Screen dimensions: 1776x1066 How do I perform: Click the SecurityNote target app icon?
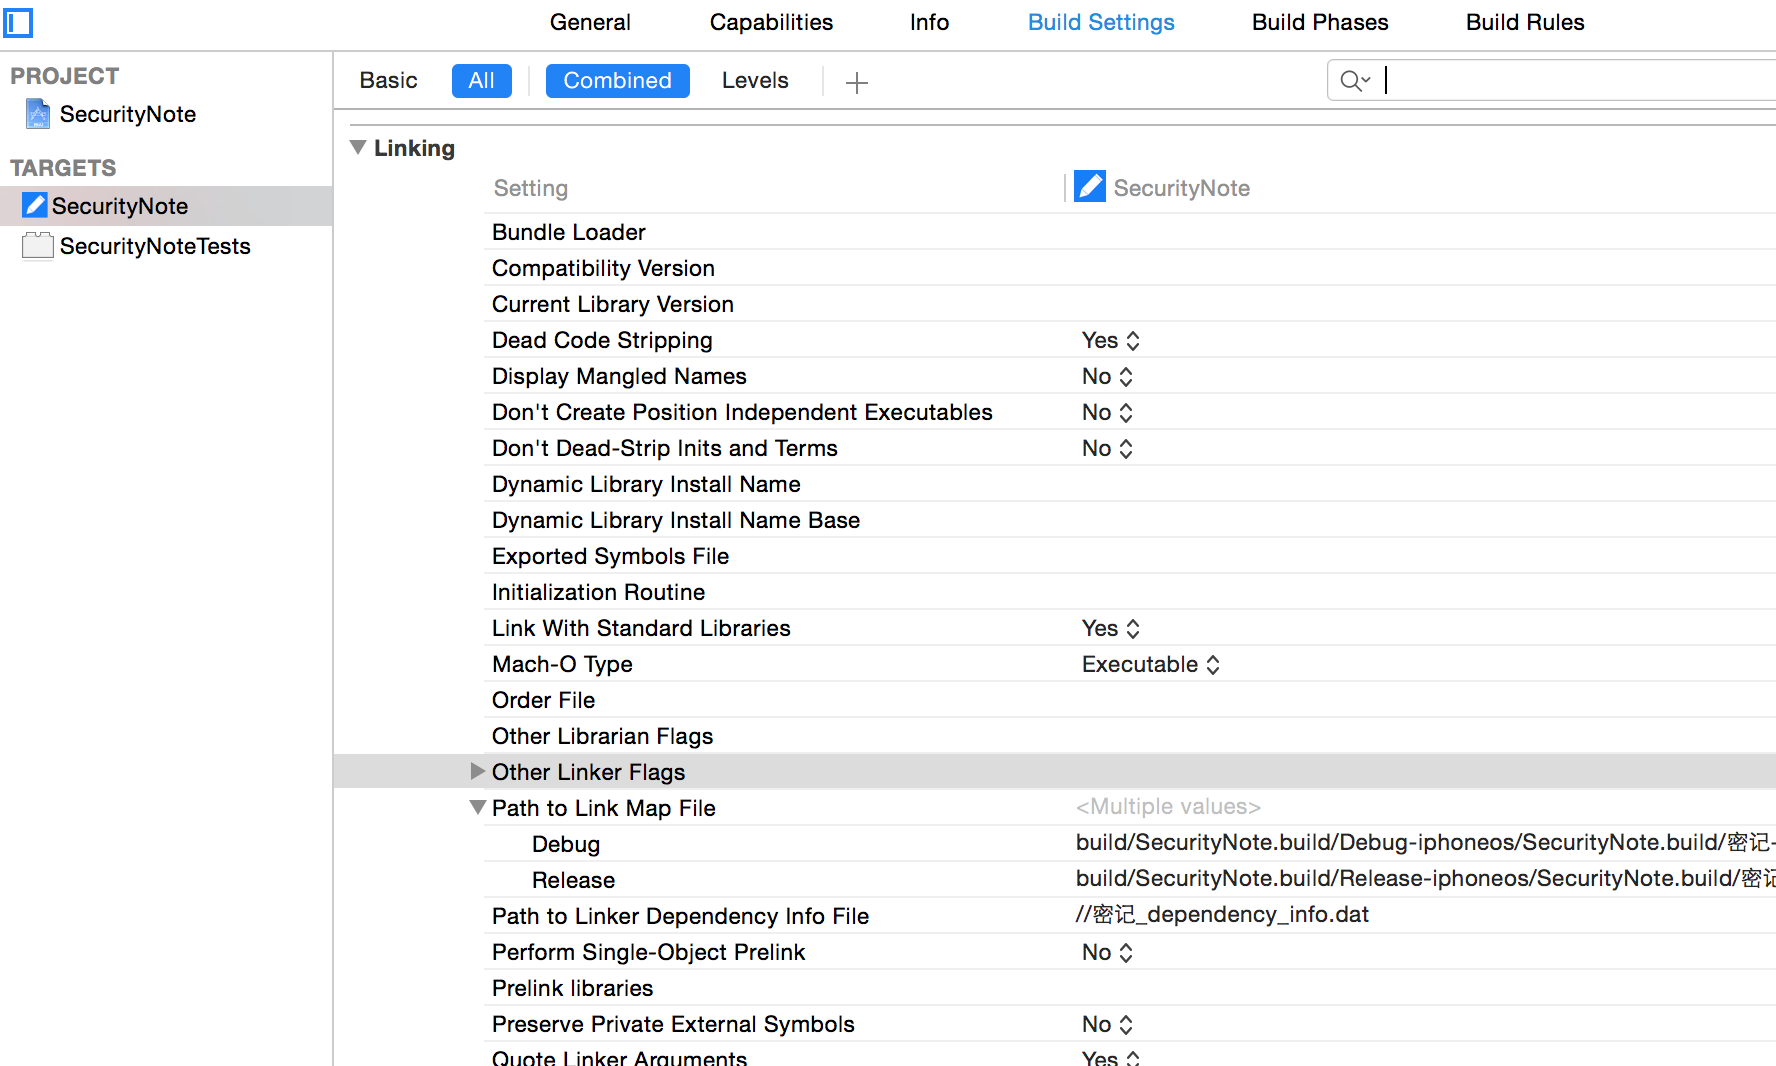[x=35, y=205]
